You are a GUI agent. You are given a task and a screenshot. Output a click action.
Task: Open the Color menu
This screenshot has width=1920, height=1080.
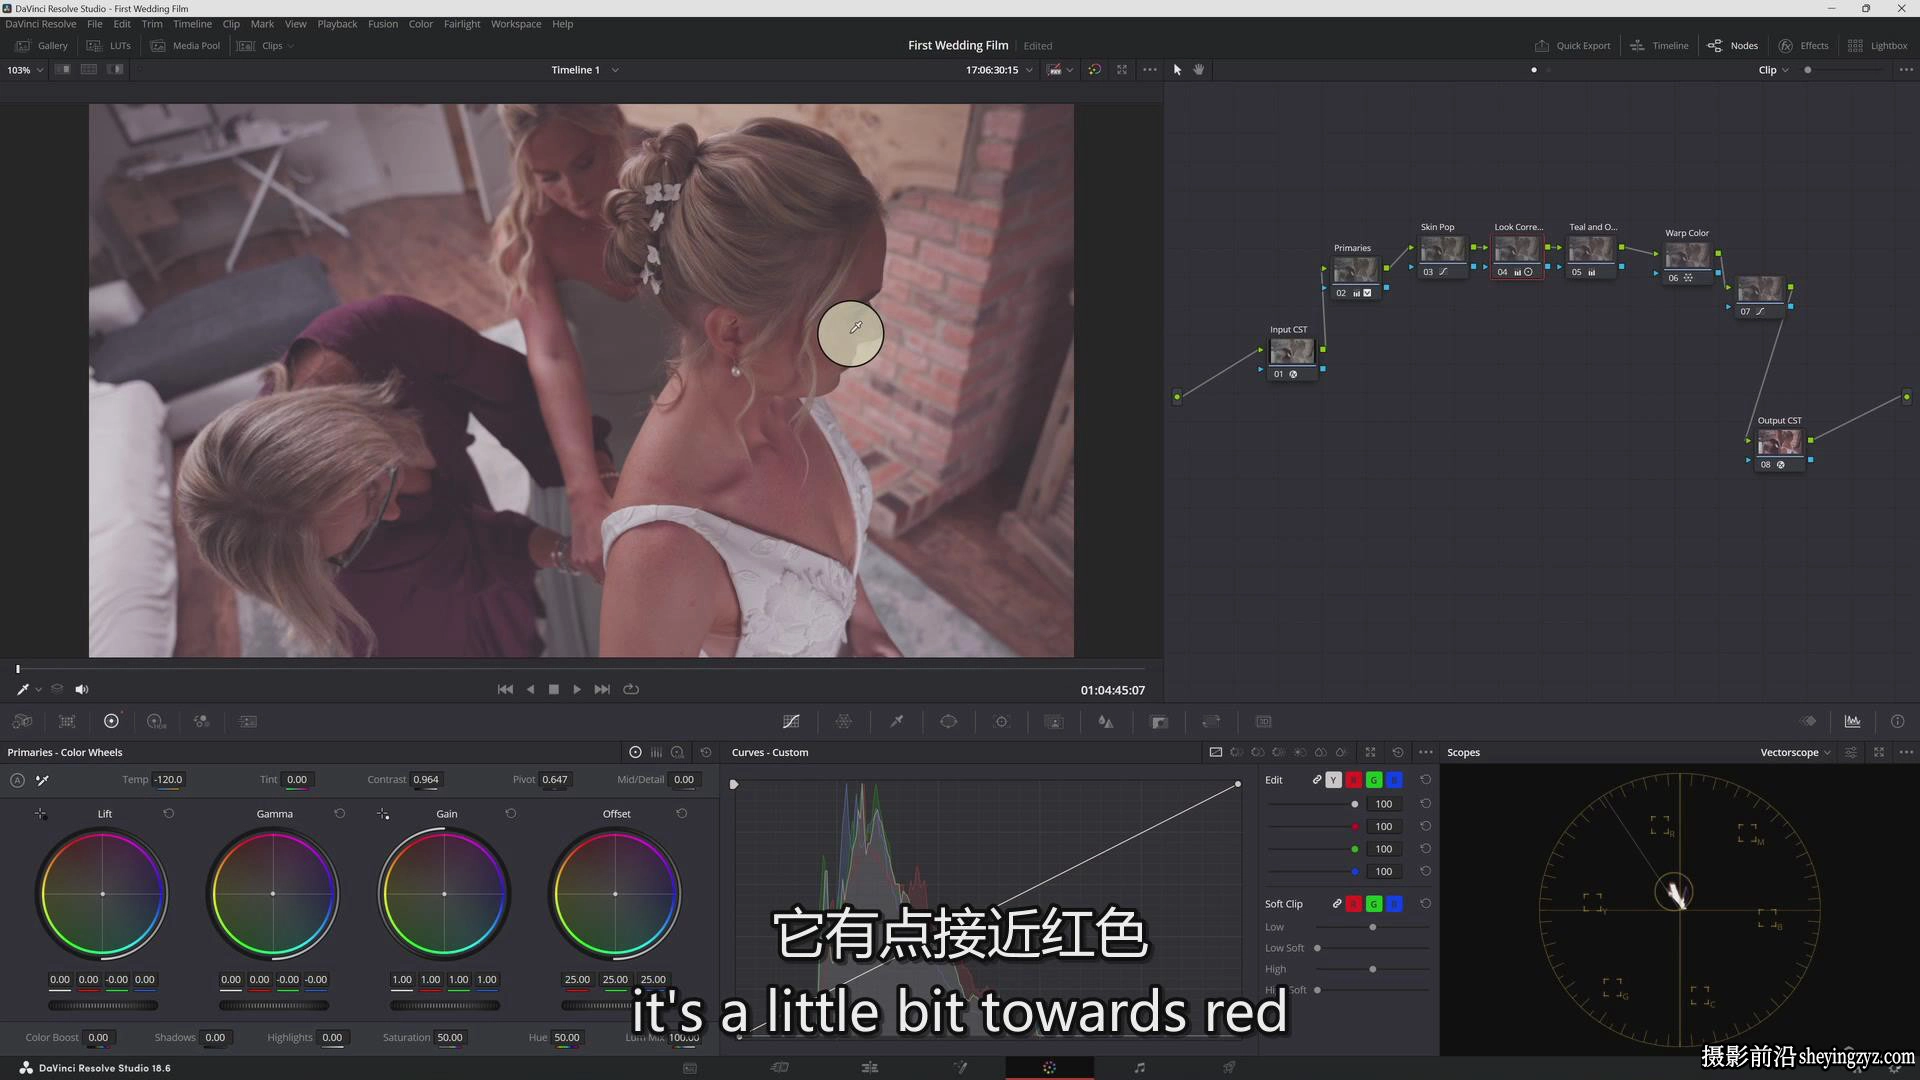421,24
